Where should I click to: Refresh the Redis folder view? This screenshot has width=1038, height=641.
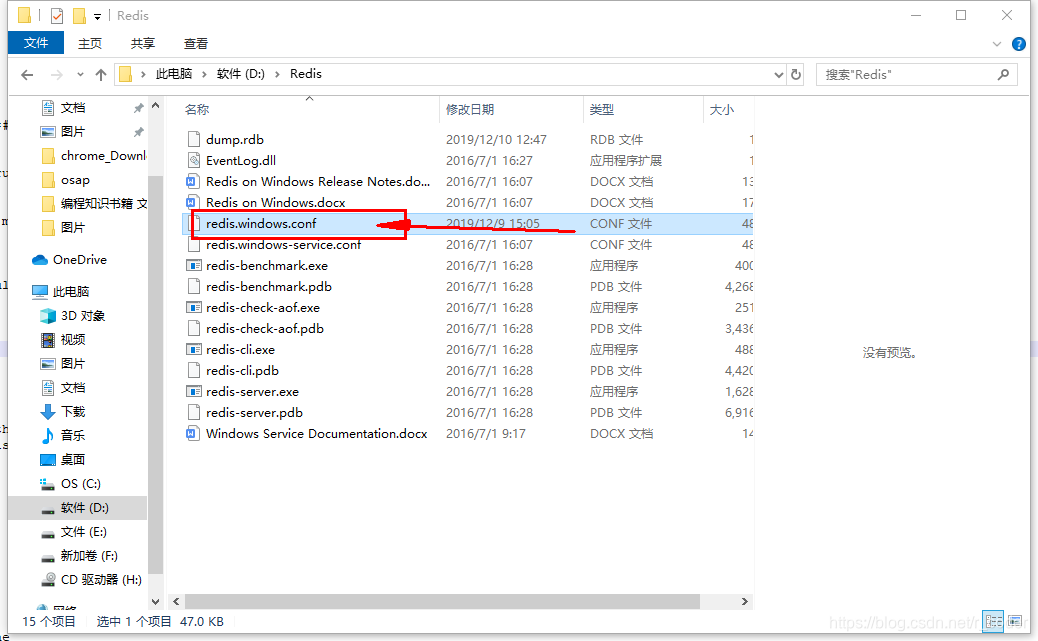point(796,74)
